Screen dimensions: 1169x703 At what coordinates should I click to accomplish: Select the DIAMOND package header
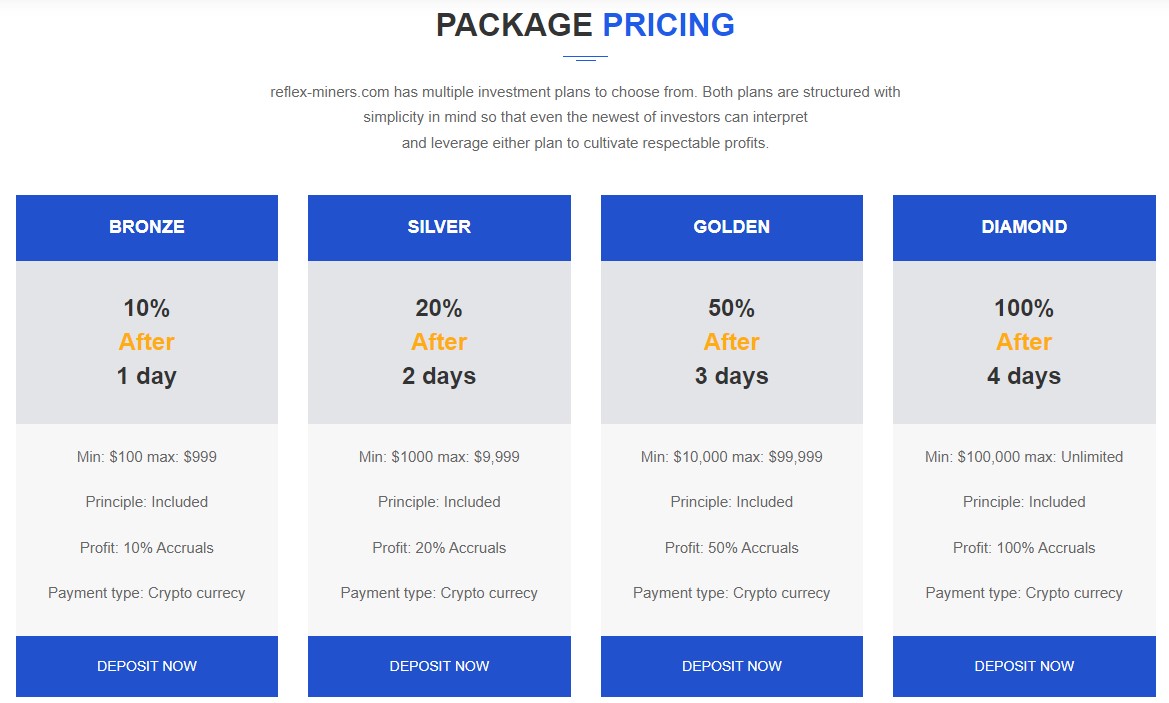point(1024,227)
